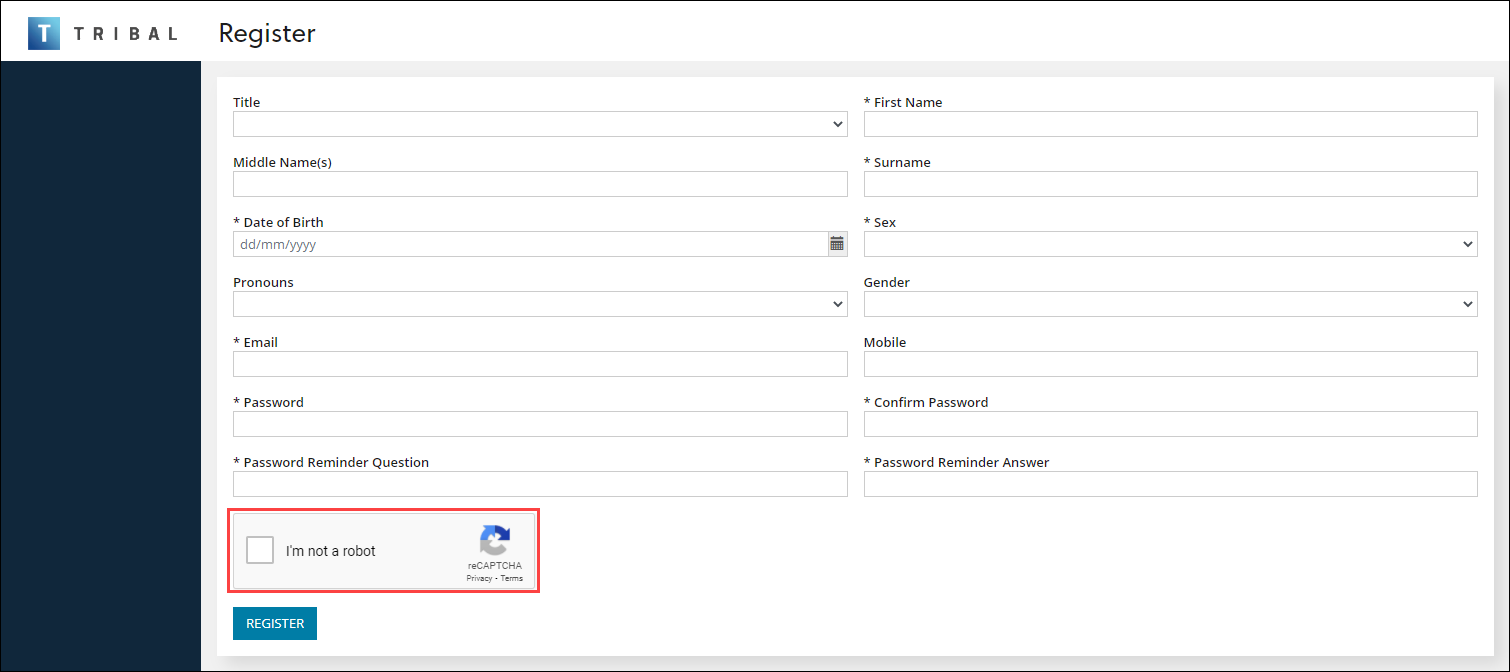This screenshot has width=1510, height=672.
Task: Expand the Sex dropdown
Action: tap(1170, 244)
